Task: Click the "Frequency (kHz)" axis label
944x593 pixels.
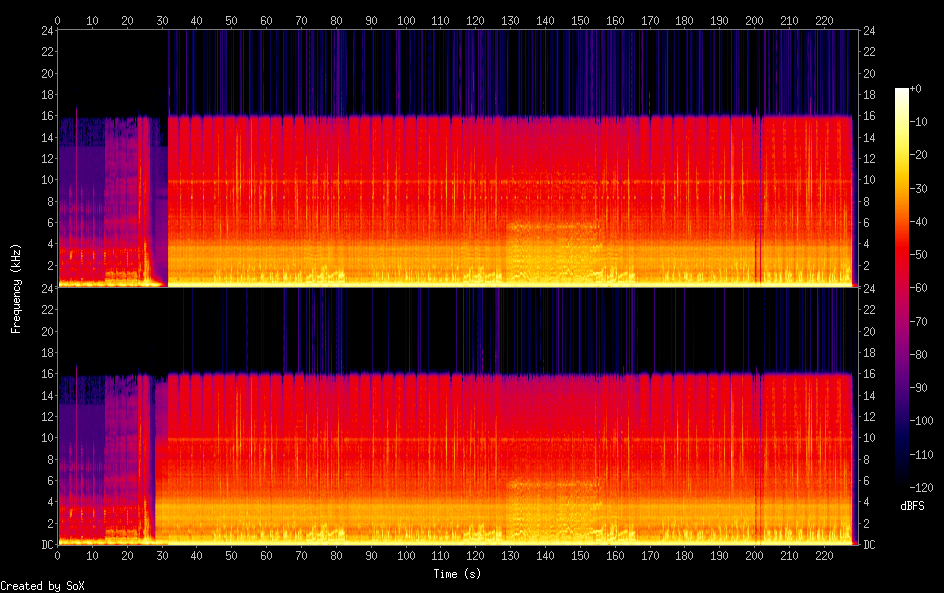Action: [x=16, y=288]
